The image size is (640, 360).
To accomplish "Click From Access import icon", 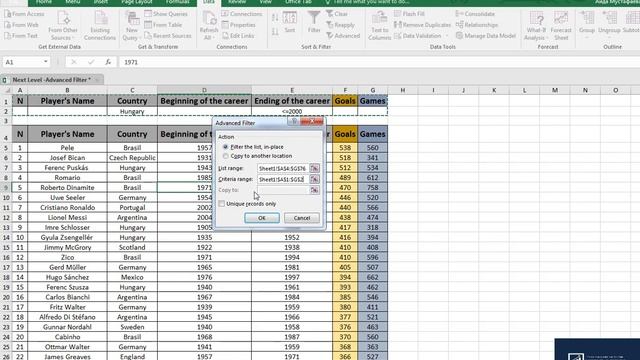I will click(7, 14).
